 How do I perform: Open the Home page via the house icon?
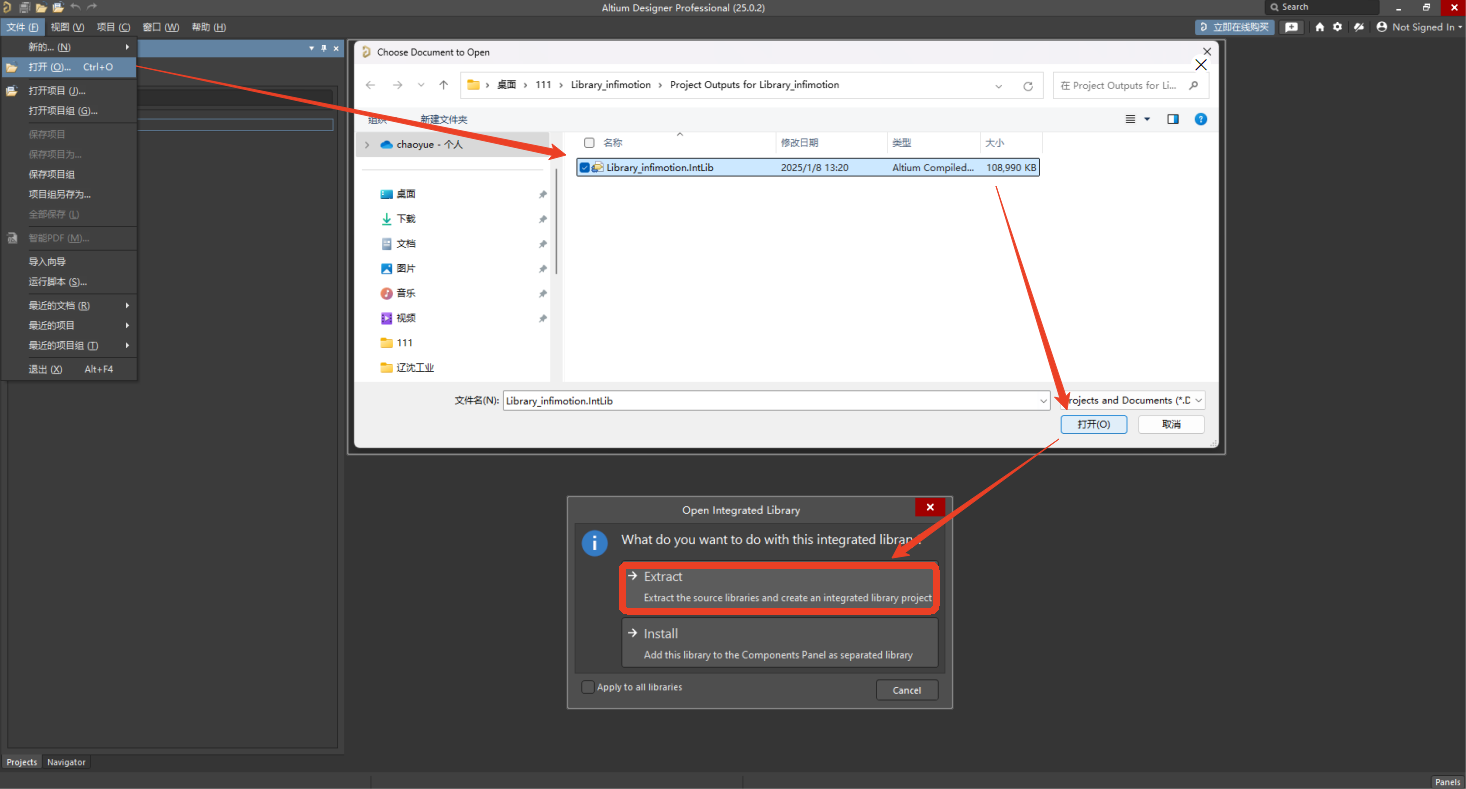[1320, 27]
